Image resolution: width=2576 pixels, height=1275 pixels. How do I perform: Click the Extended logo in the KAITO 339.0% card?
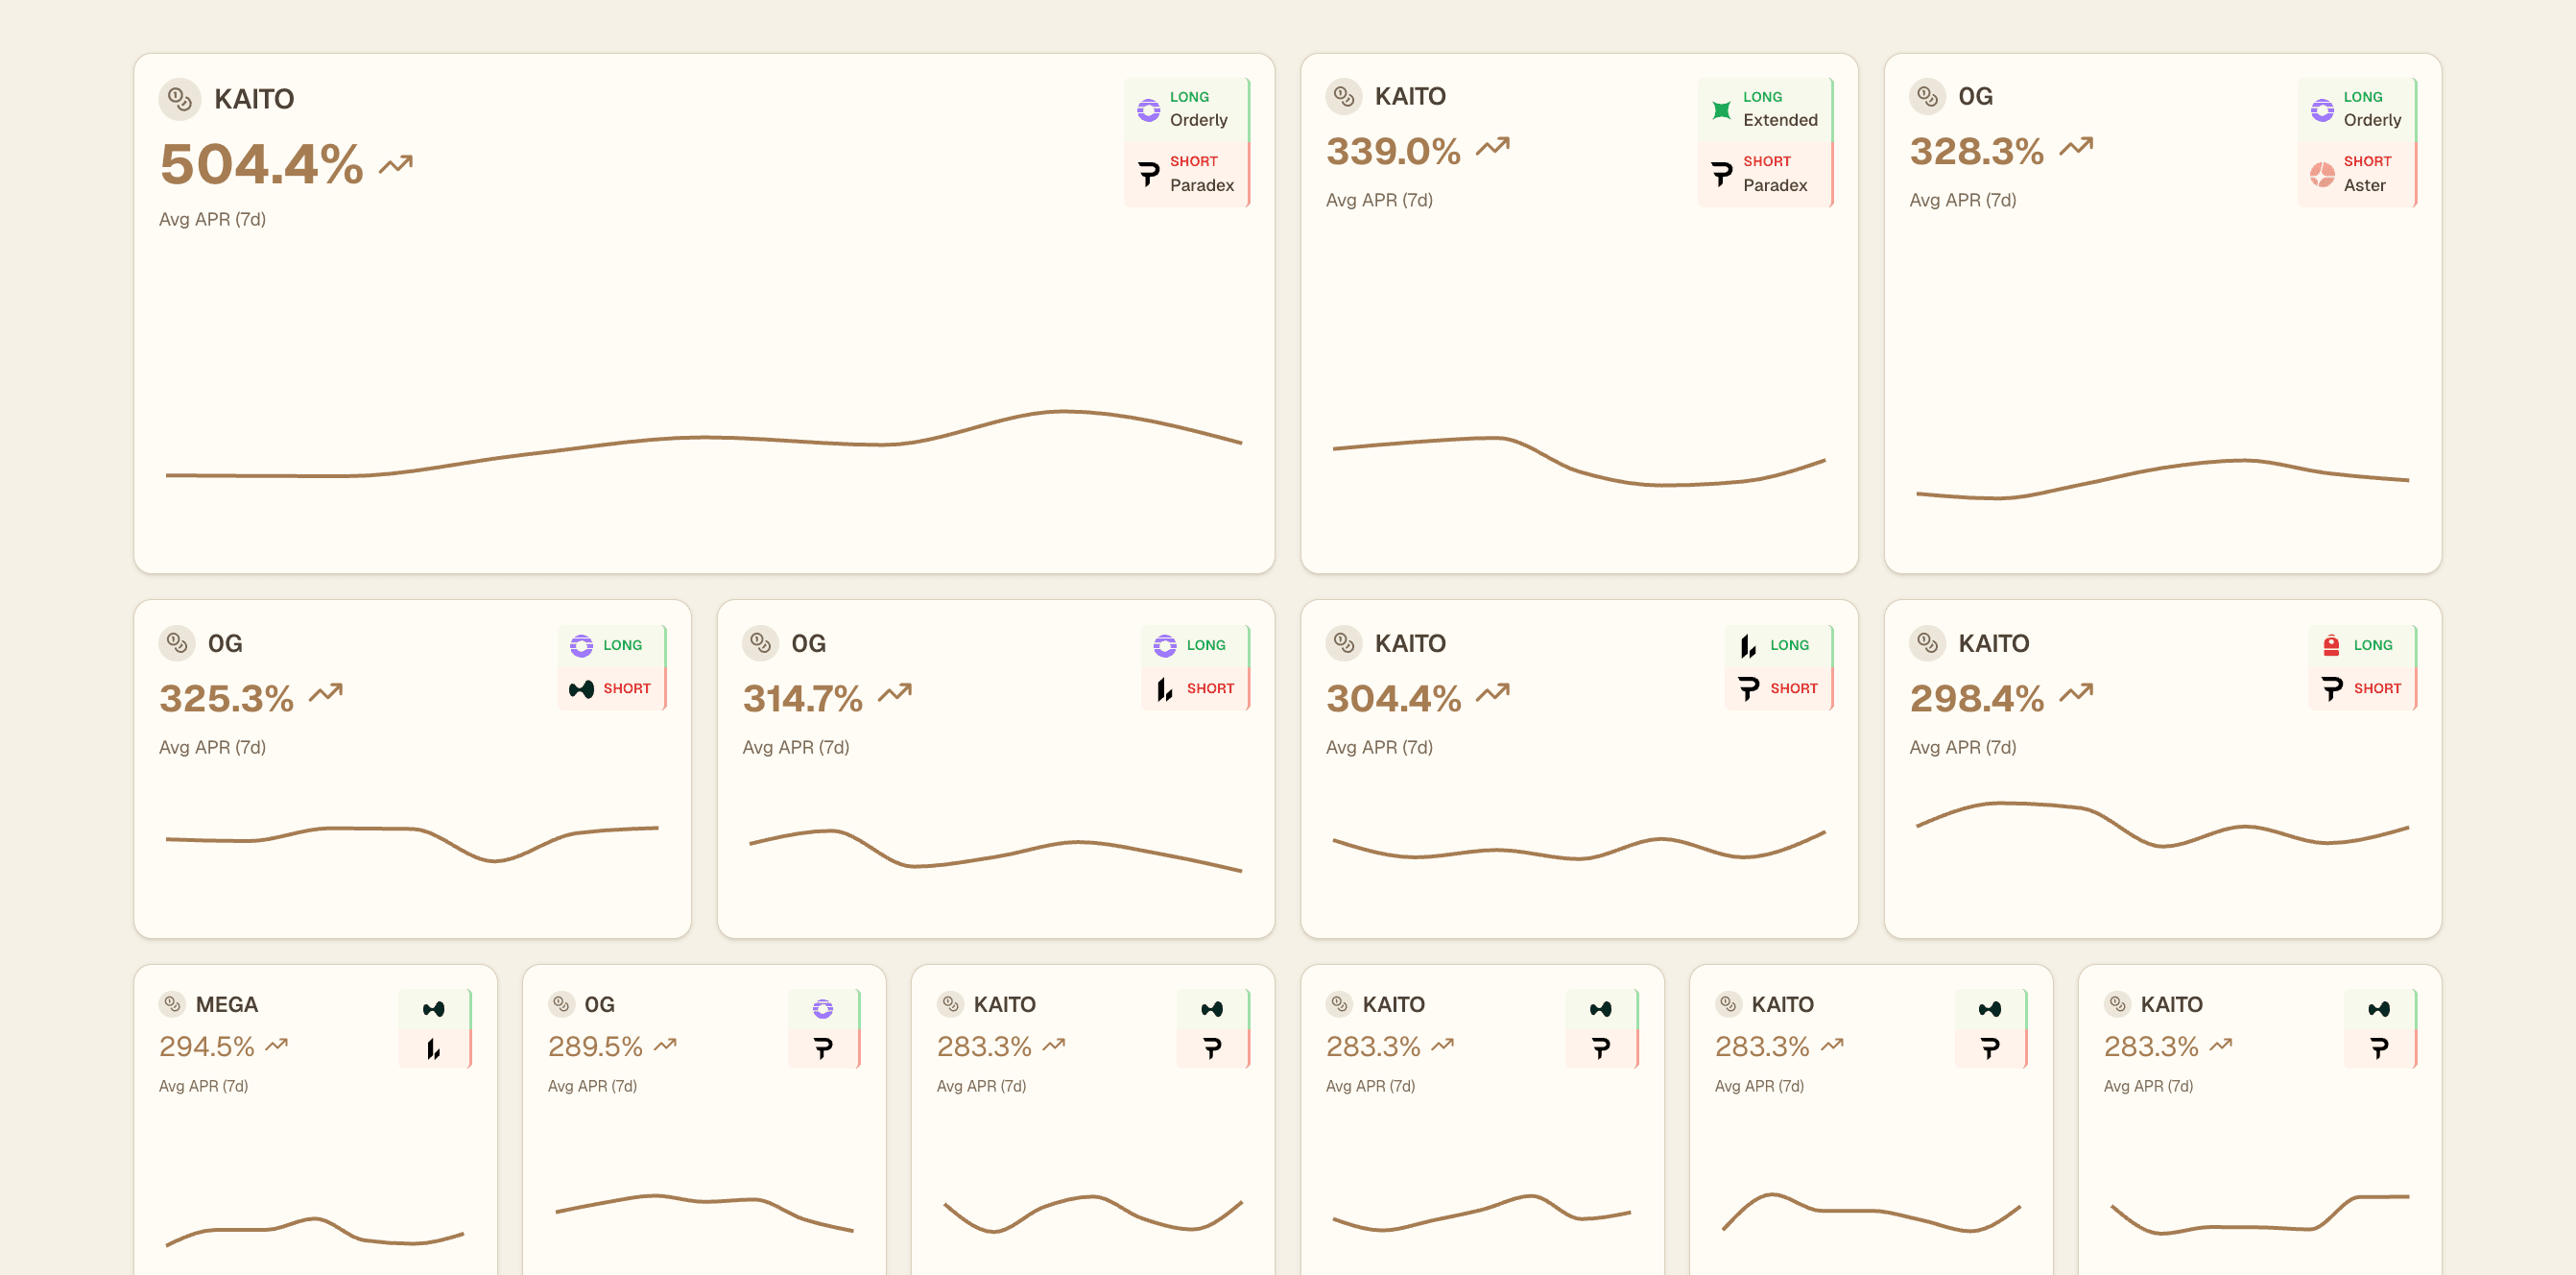[1721, 109]
